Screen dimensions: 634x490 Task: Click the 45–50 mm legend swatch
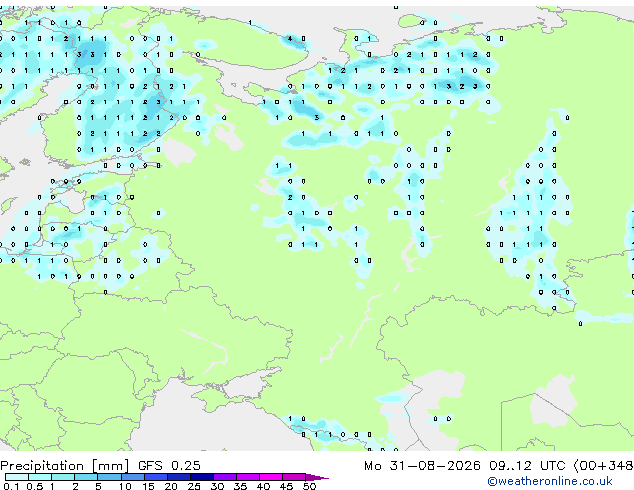[x=294, y=477]
